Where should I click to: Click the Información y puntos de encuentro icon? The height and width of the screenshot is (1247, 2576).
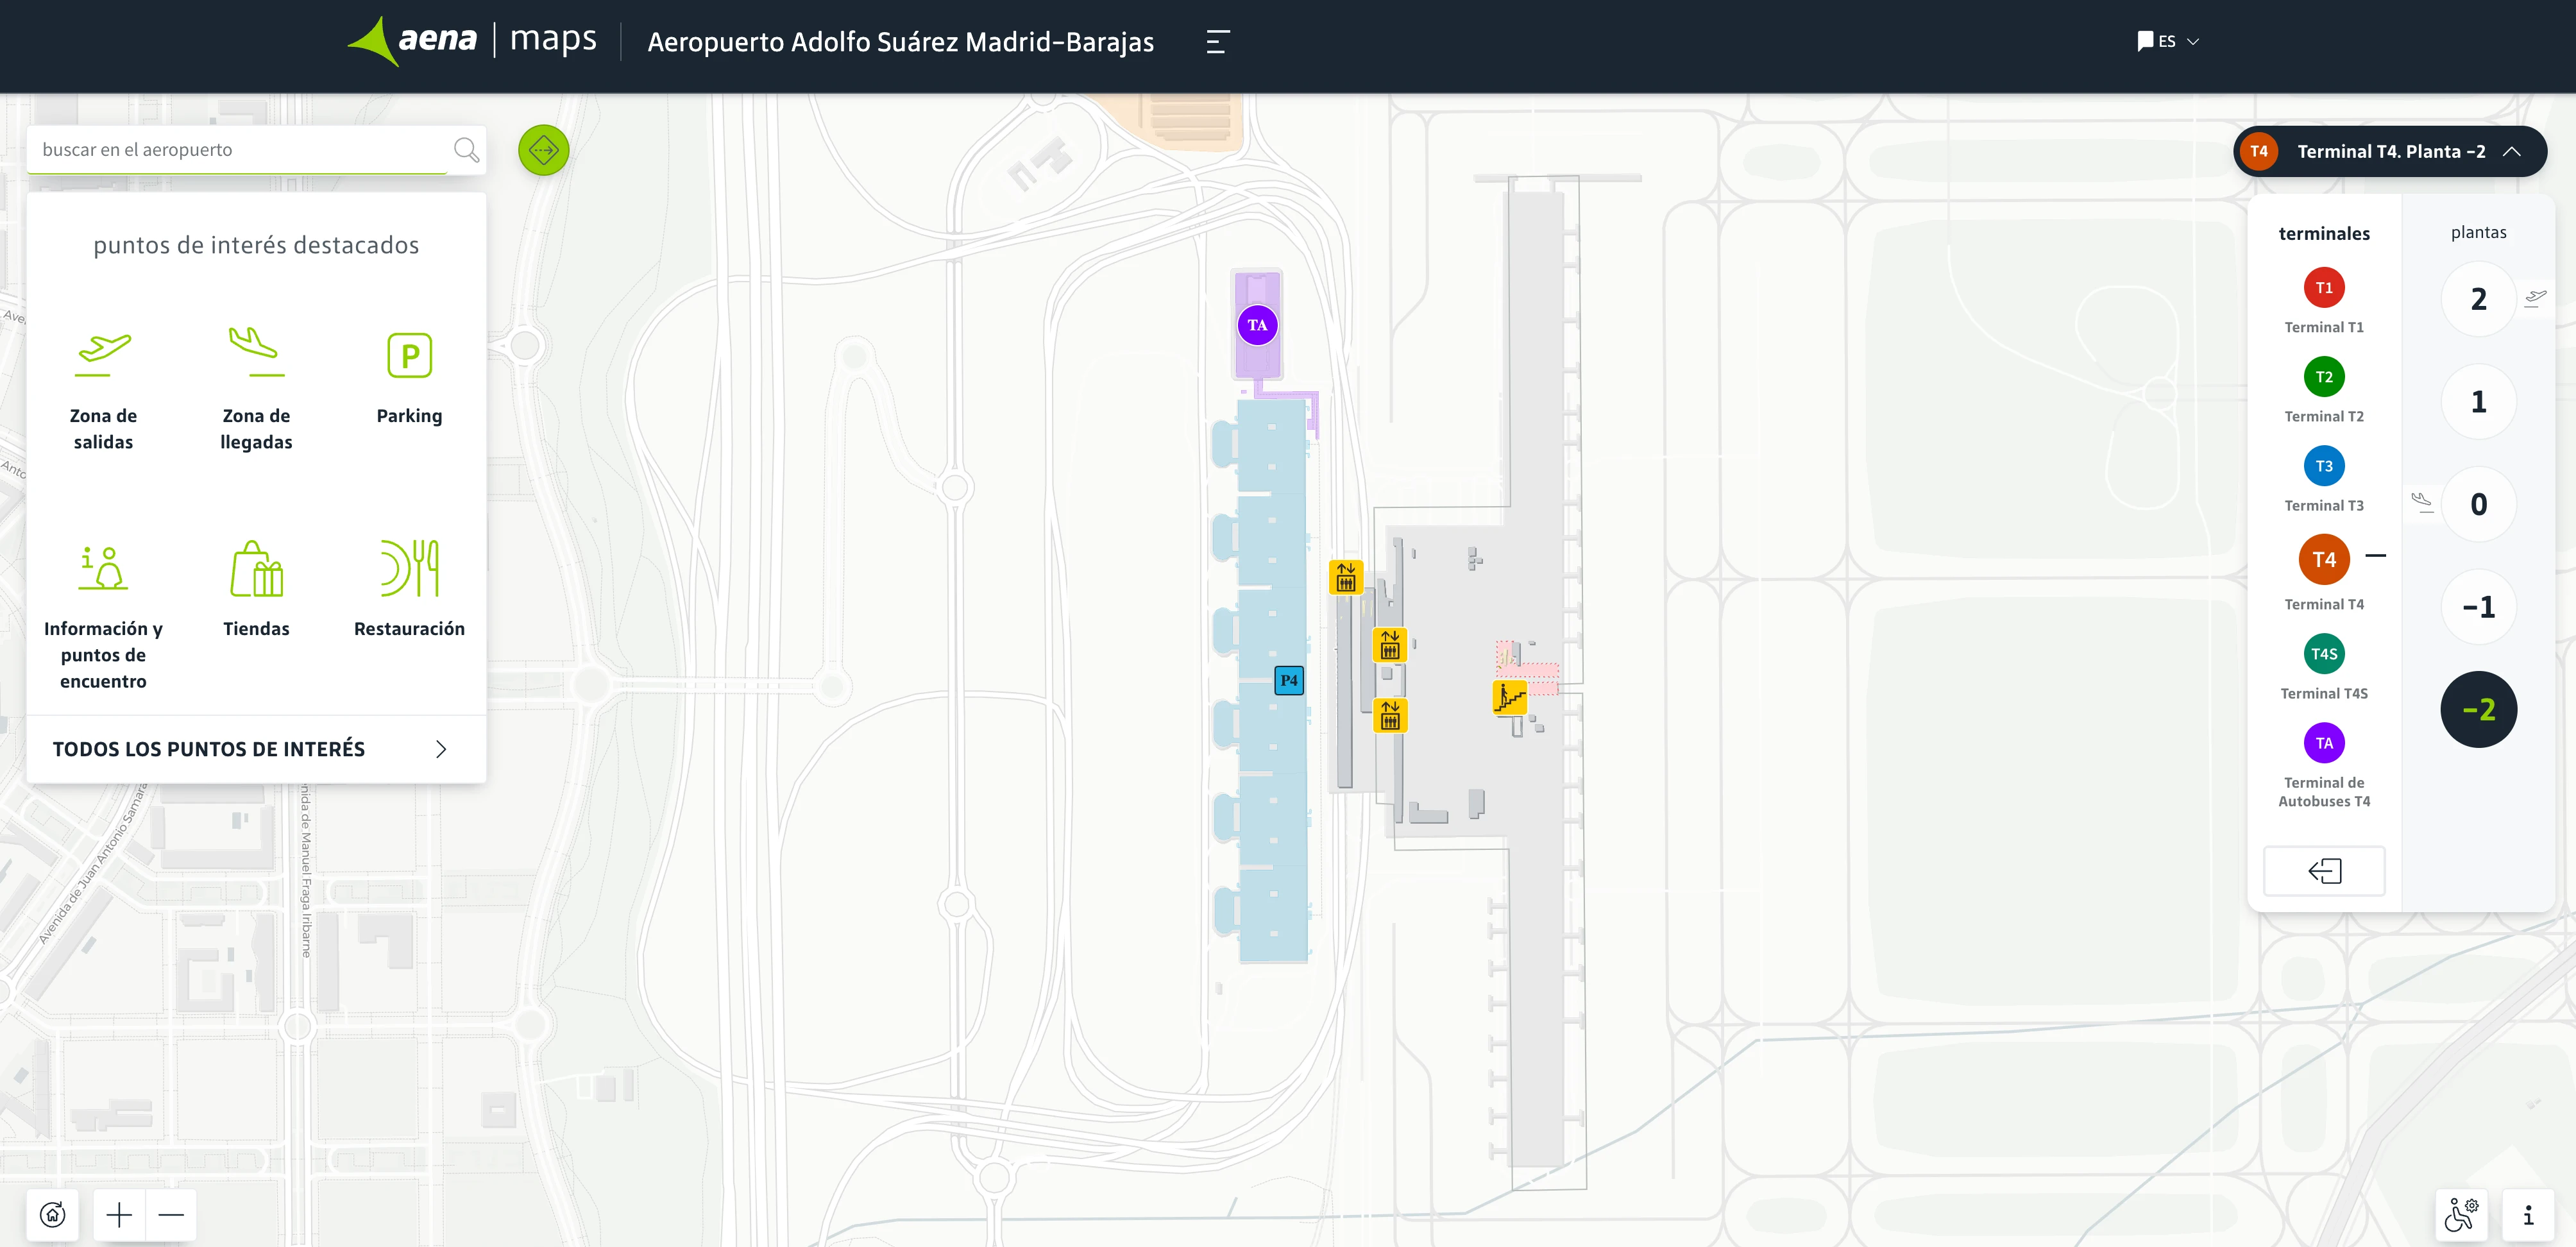pyautogui.click(x=103, y=568)
